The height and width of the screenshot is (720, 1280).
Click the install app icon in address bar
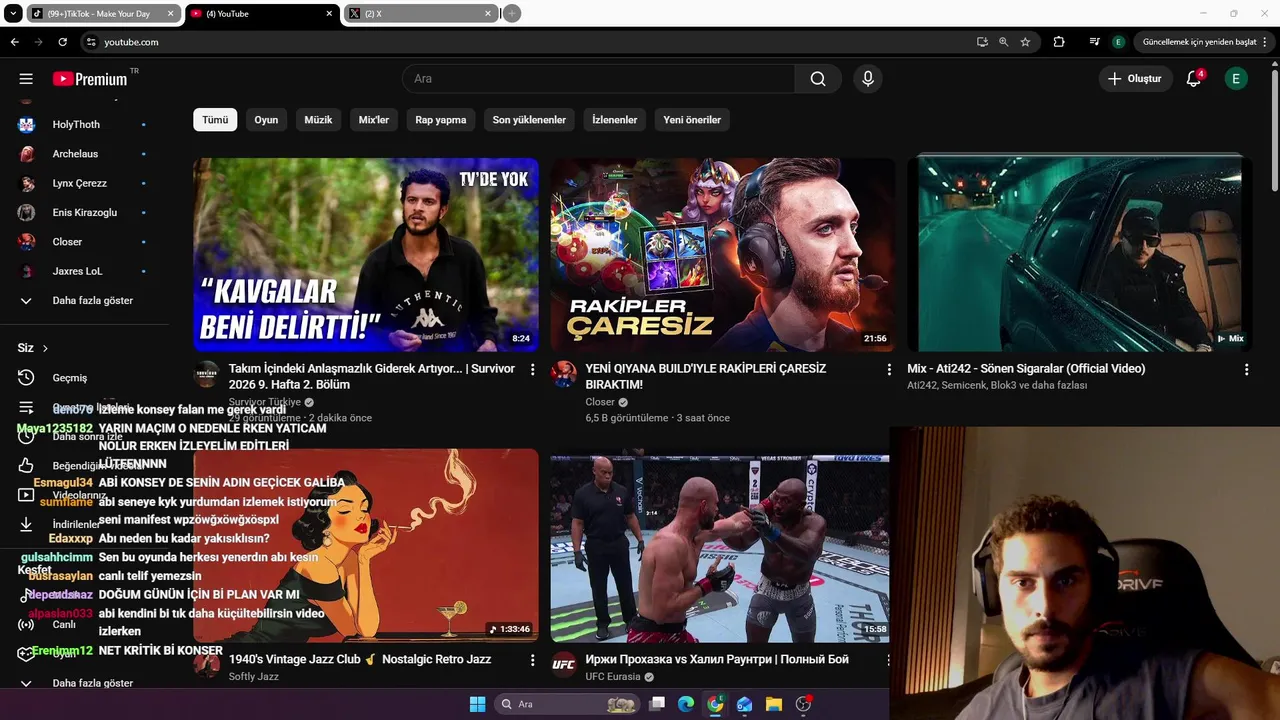[x=982, y=42]
